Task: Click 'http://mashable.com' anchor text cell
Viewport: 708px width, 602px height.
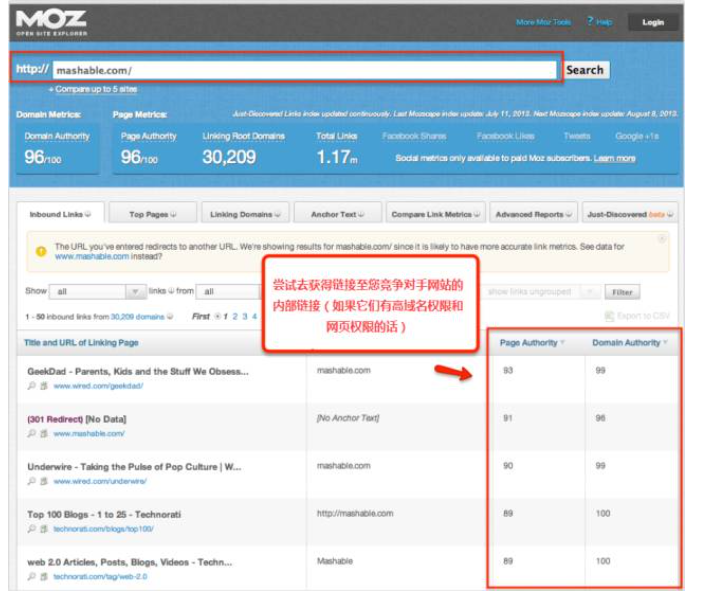Action: [x=355, y=513]
